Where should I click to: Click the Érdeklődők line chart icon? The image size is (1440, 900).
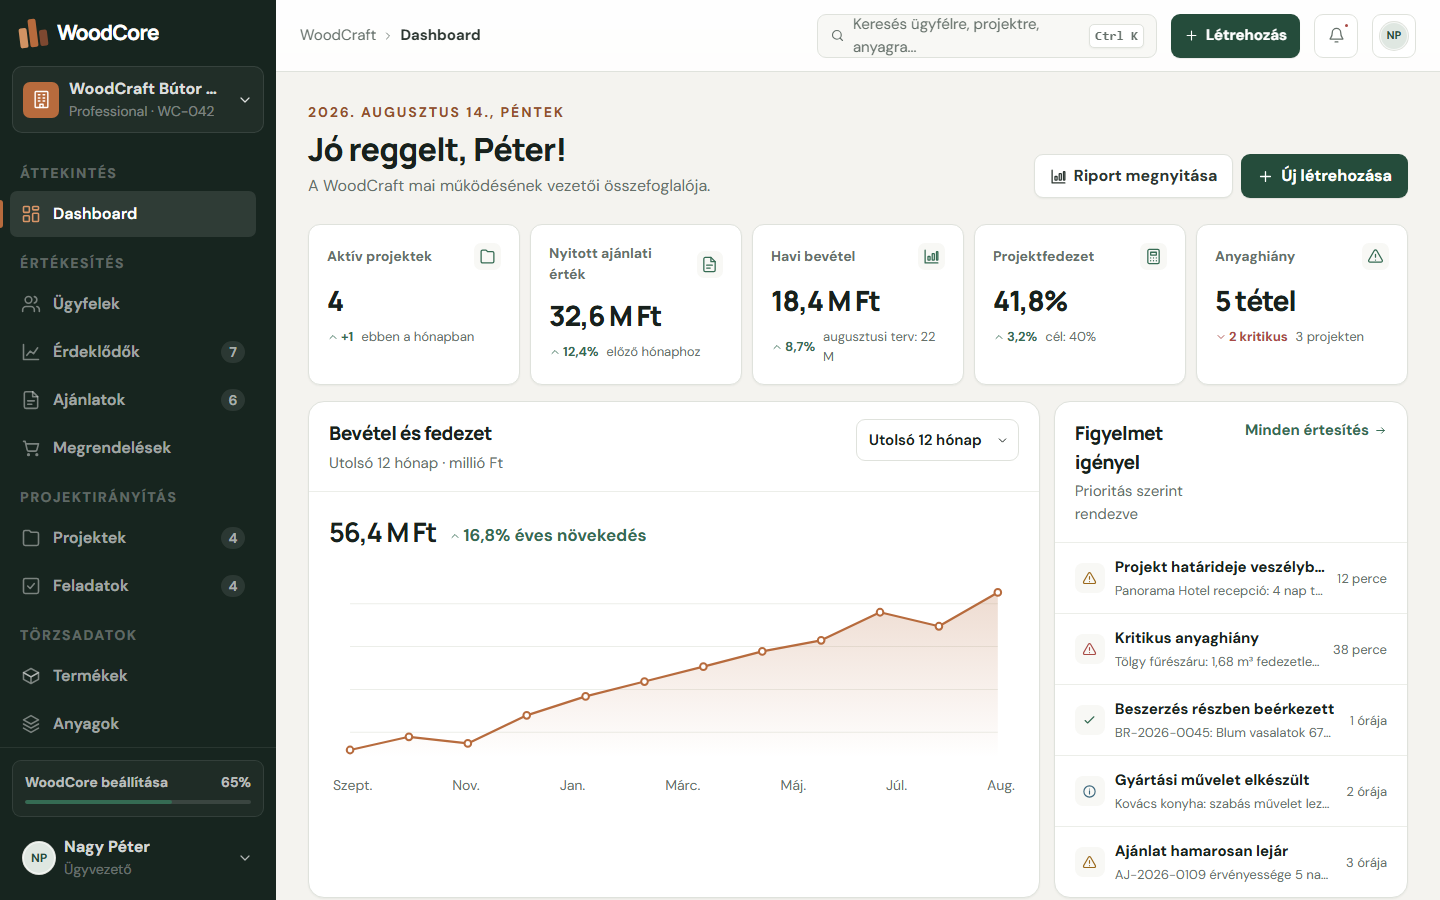31,352
